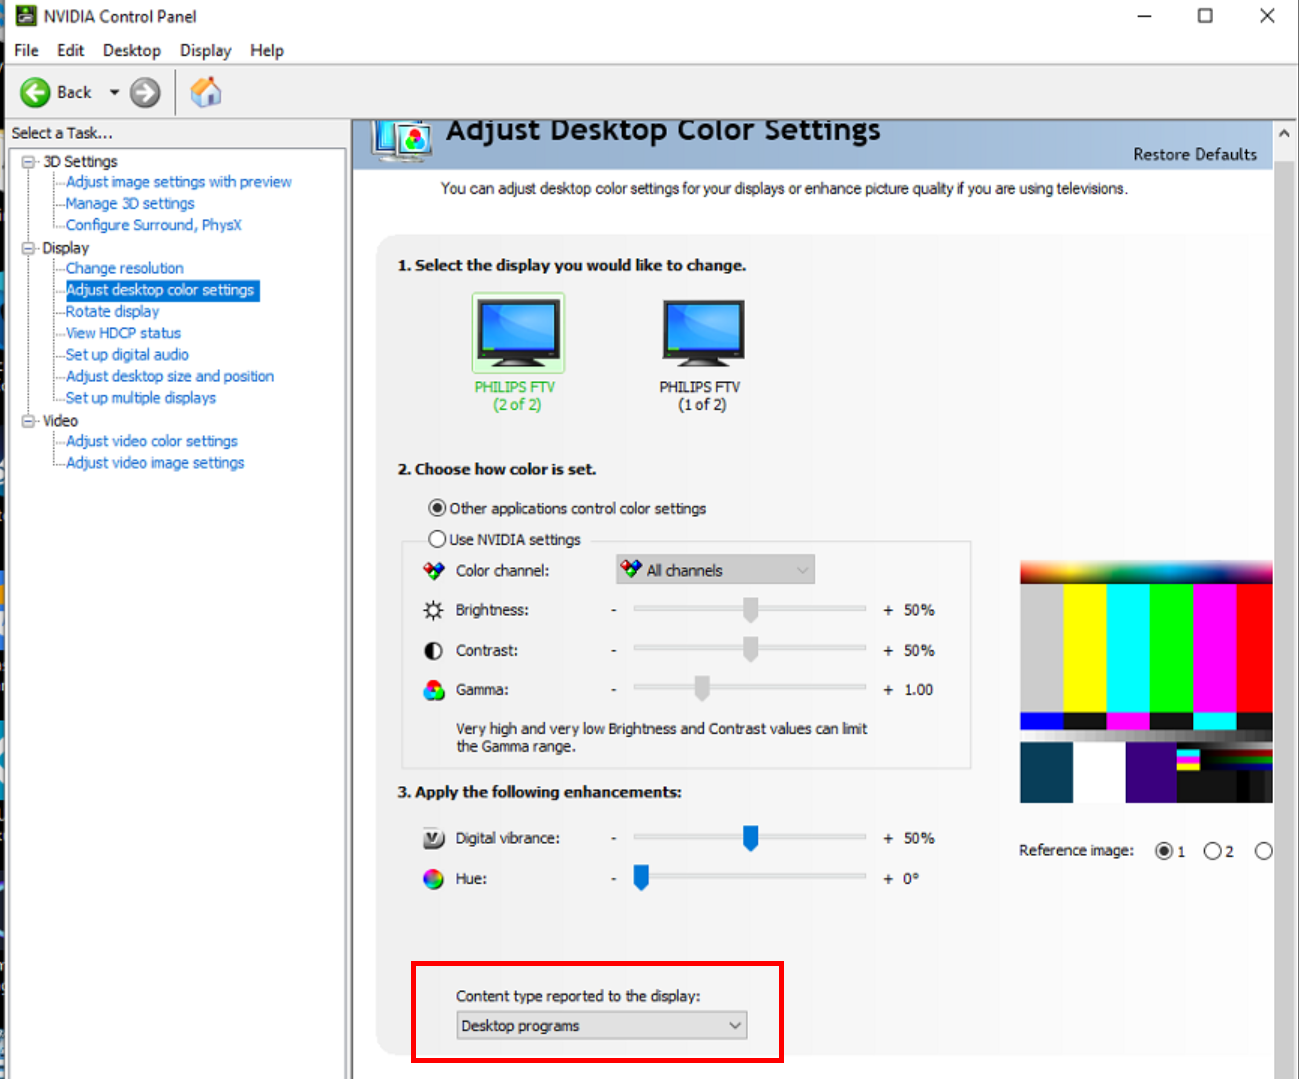Screen dimensions: 1299x1079
Task: Open Change resolution task
Action: [125, 268]
